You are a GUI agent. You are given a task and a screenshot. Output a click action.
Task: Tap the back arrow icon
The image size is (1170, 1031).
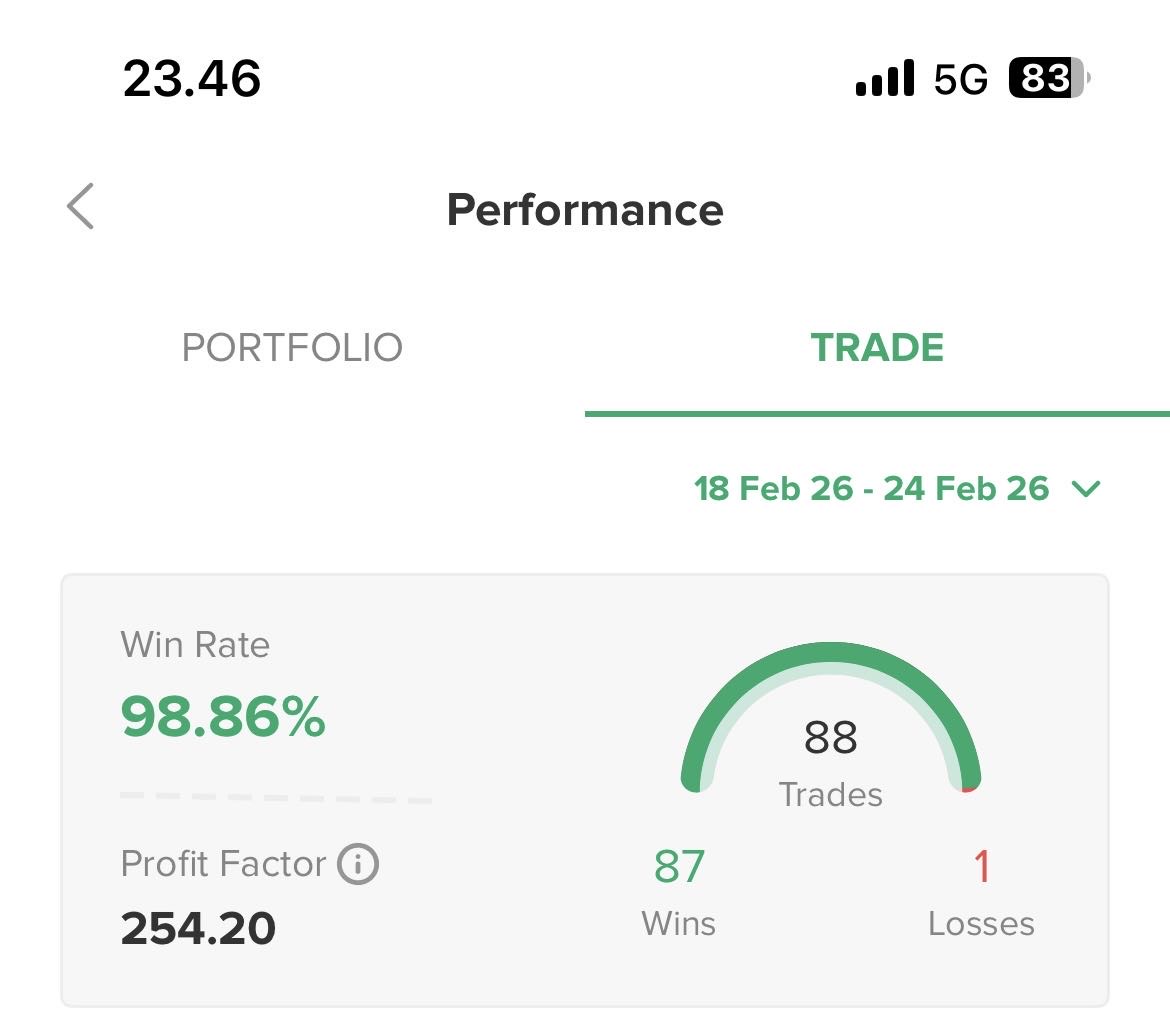(x=81, y=206)
